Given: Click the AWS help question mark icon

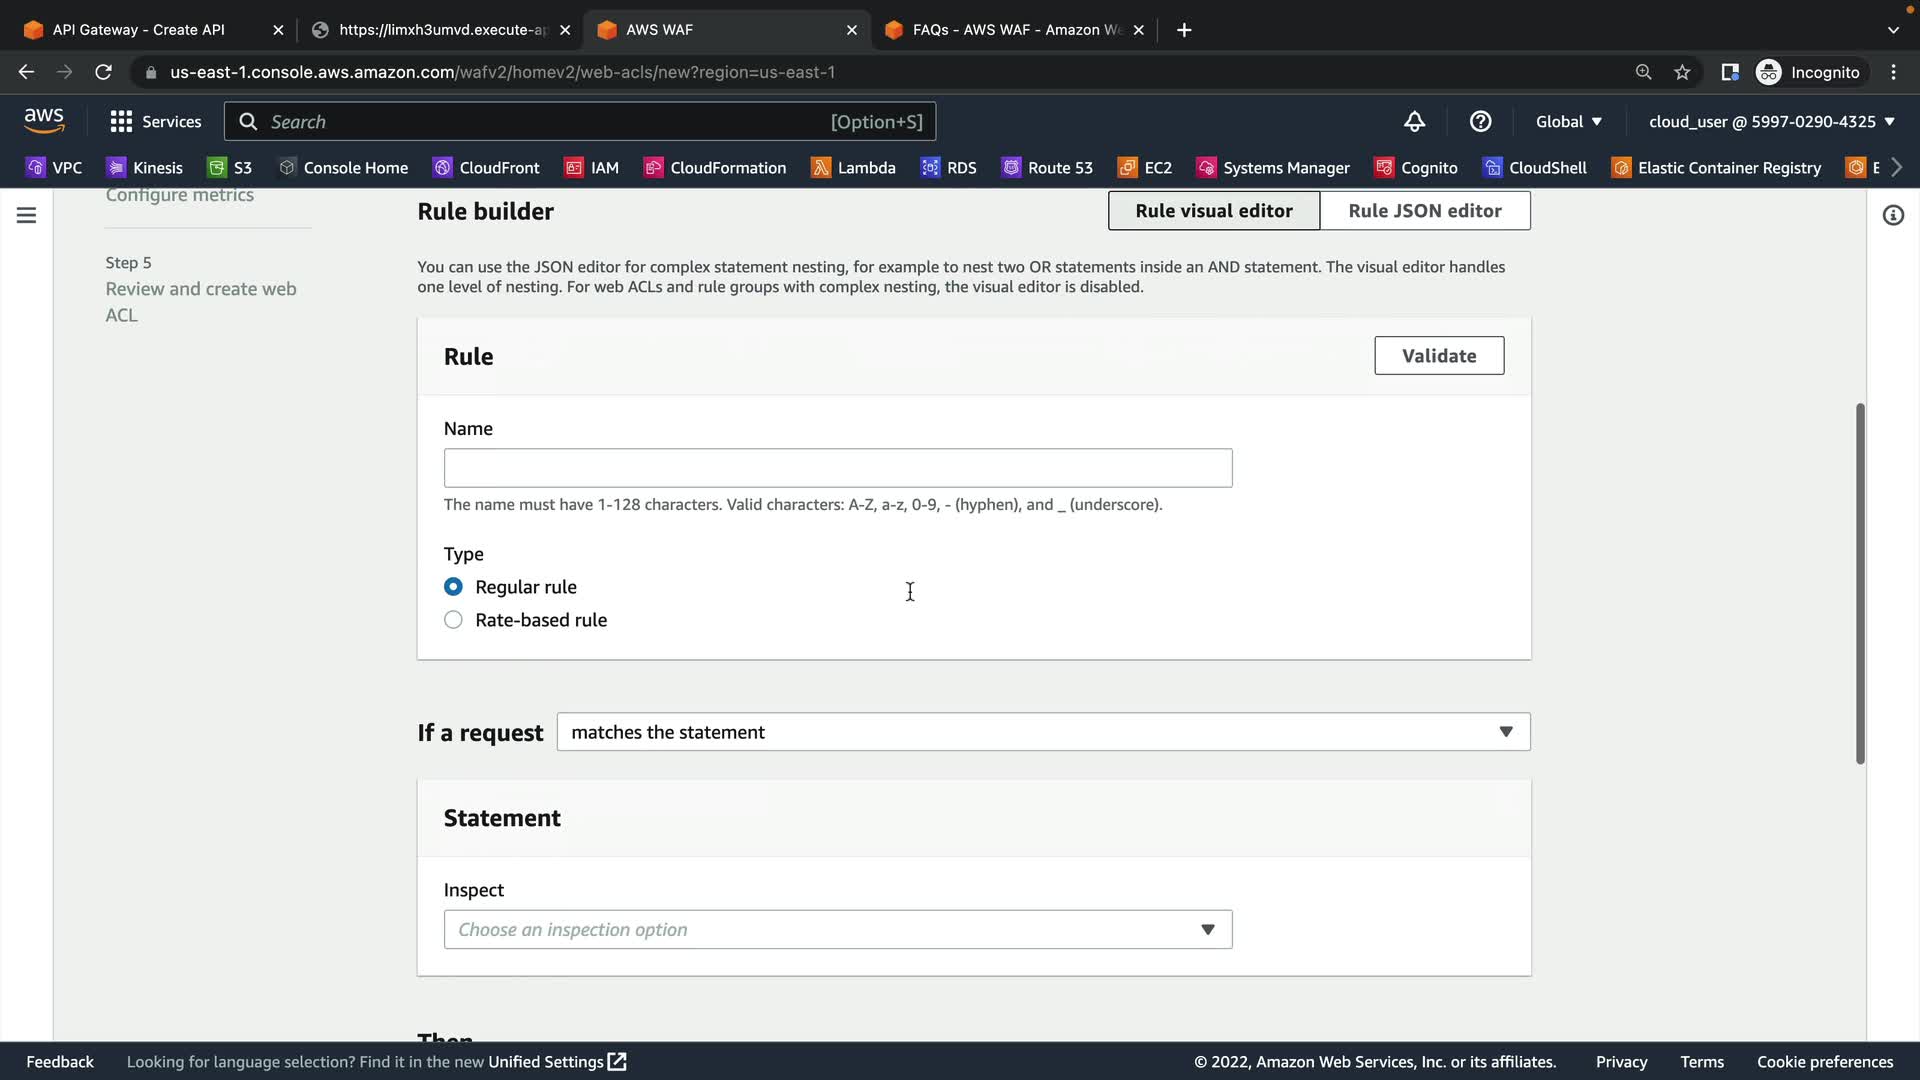Looking at the screenshot, I should pyautogui.click(x=1480, y=121).
